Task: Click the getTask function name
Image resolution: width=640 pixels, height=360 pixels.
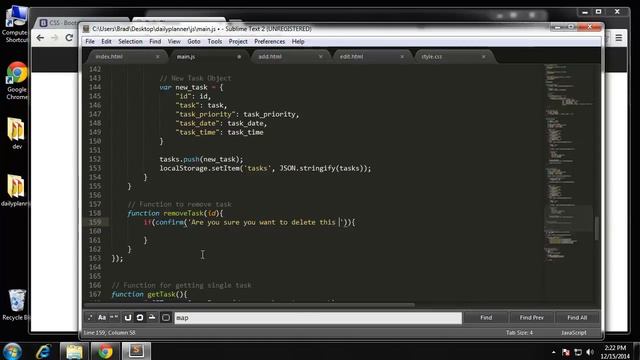Action: [161, 294]
